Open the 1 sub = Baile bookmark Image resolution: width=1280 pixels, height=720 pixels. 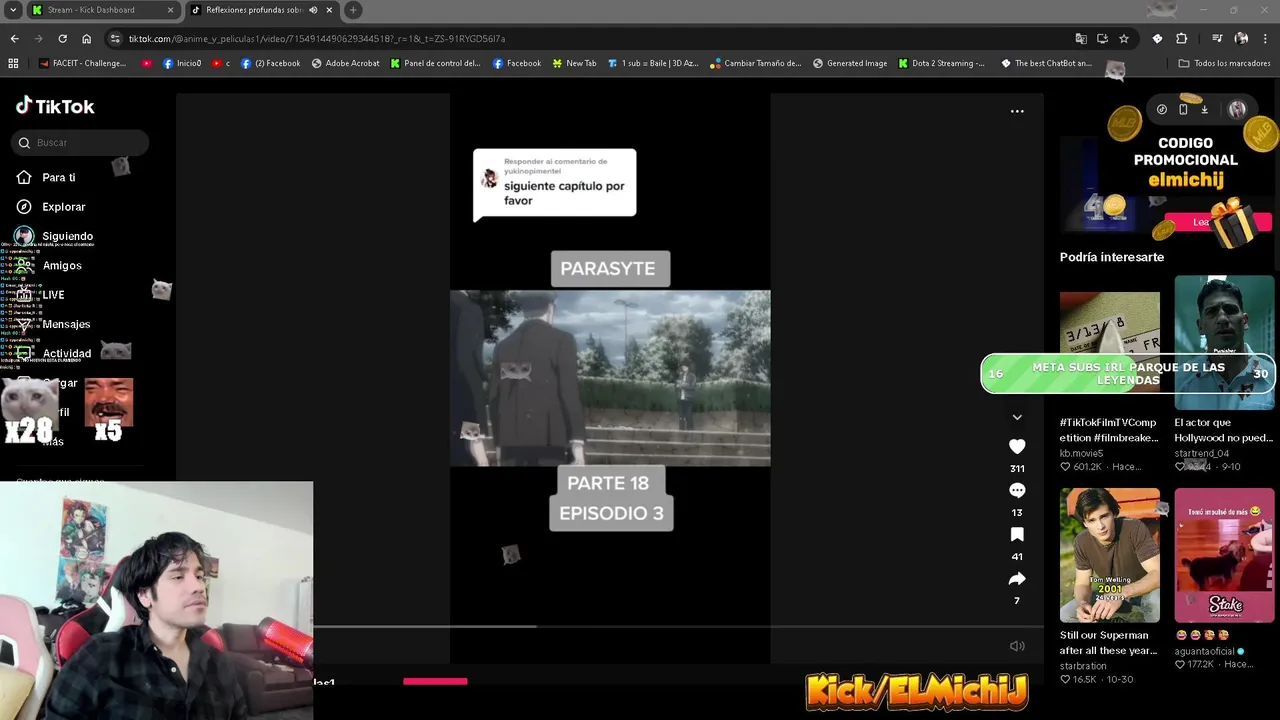tap(653, 63)
